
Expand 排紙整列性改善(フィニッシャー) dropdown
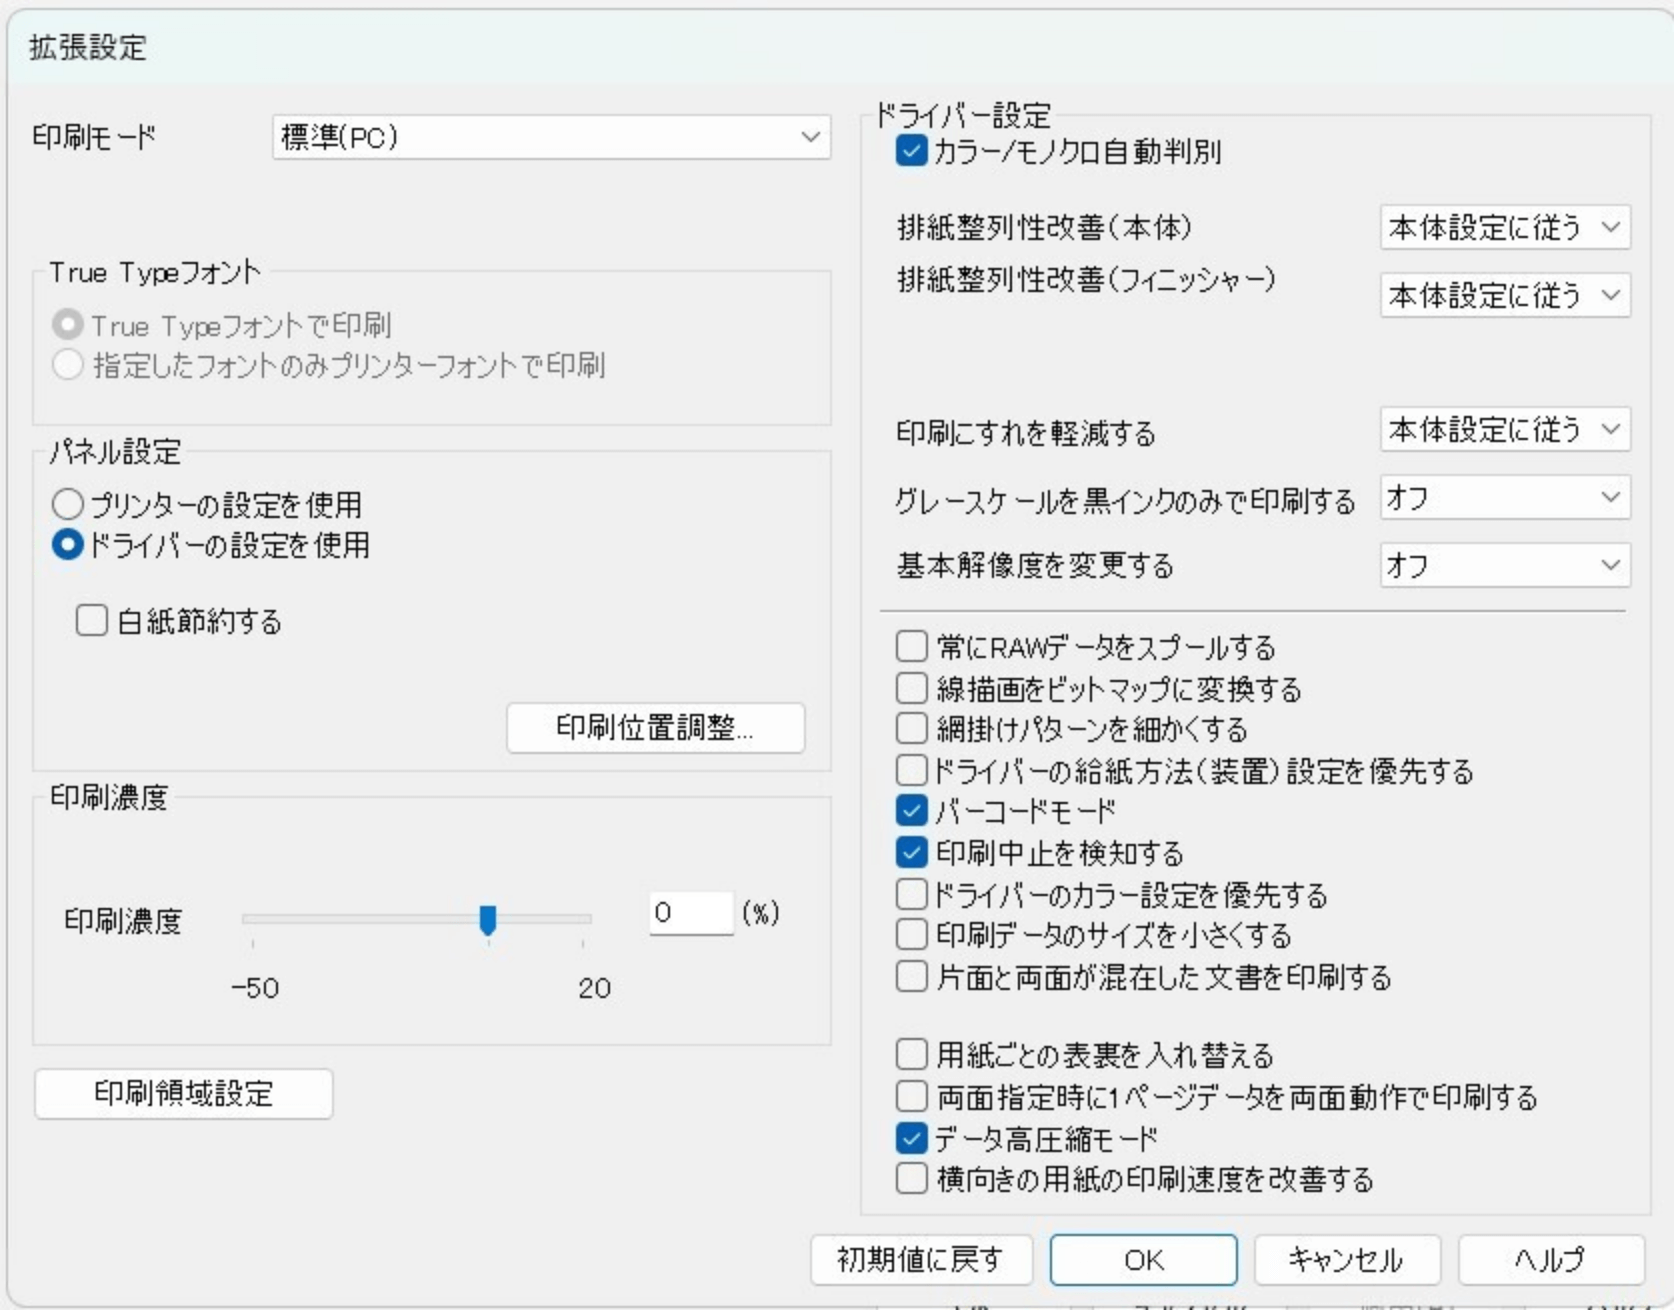pos(1504,296)
